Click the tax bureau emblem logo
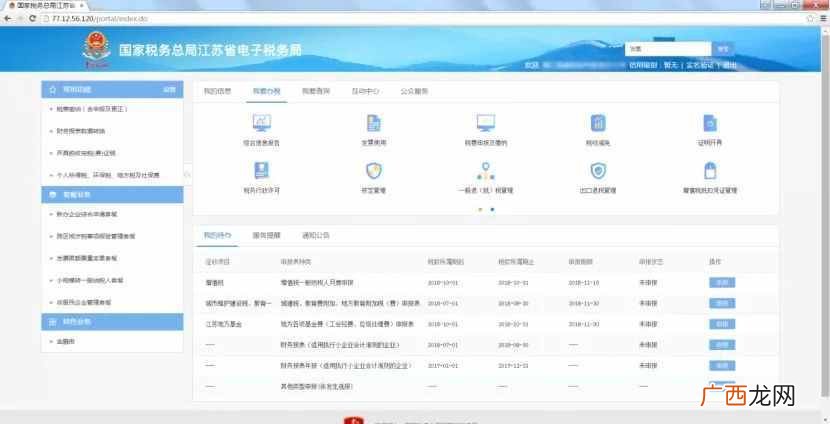830x424 pixels. click(96, 49)
